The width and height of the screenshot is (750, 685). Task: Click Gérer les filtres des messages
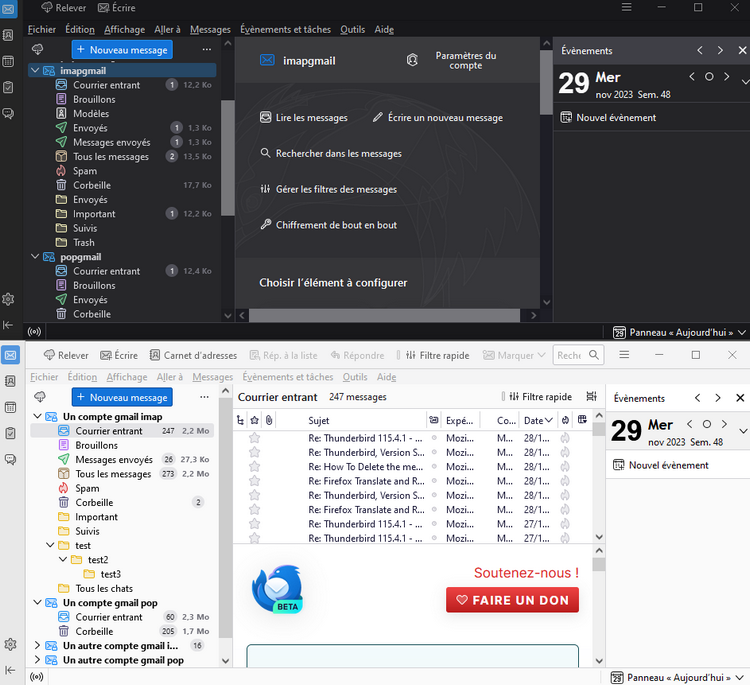tap(329, 189)
